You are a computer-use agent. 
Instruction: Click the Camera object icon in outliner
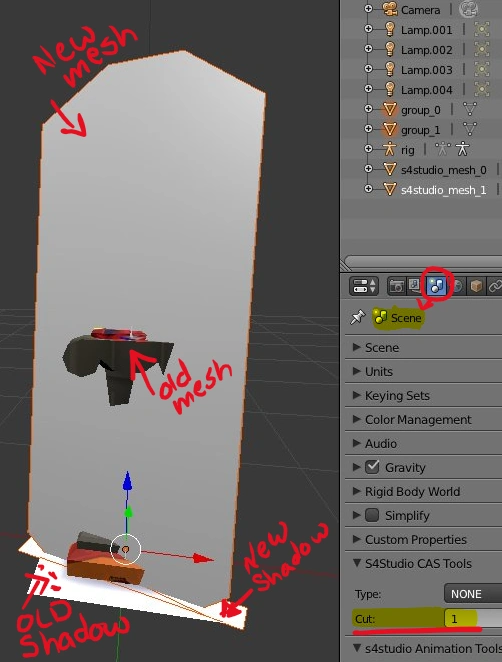coord(390,9)
